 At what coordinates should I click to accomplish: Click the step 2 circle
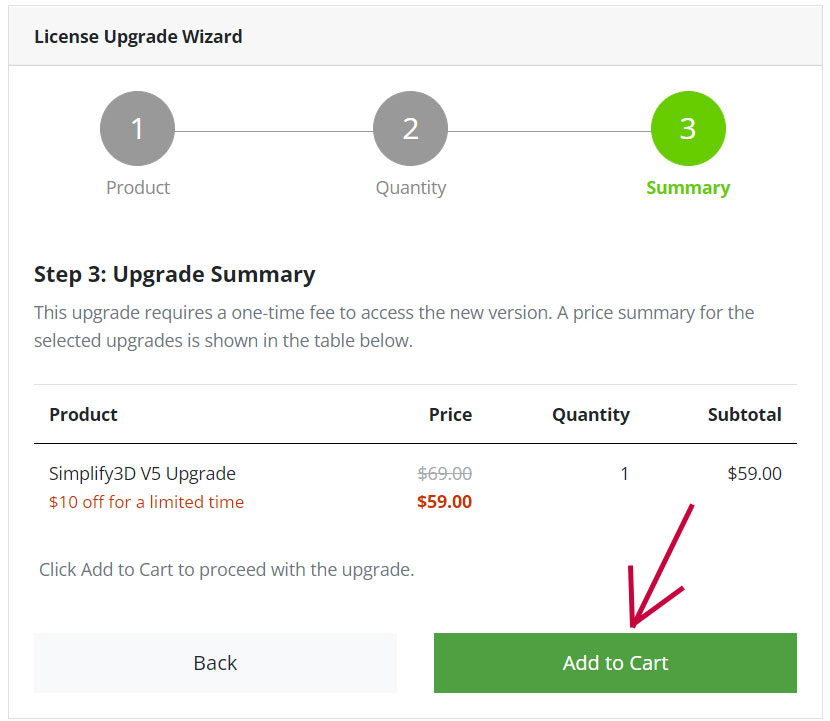(x=410, y=129)
